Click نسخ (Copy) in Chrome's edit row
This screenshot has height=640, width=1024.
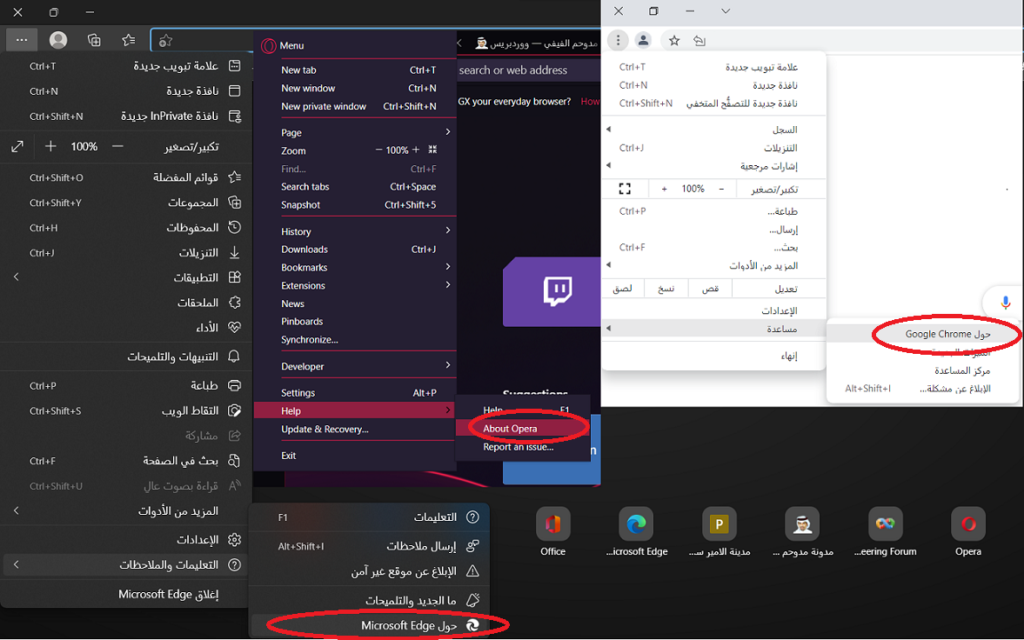pos(666,288)
